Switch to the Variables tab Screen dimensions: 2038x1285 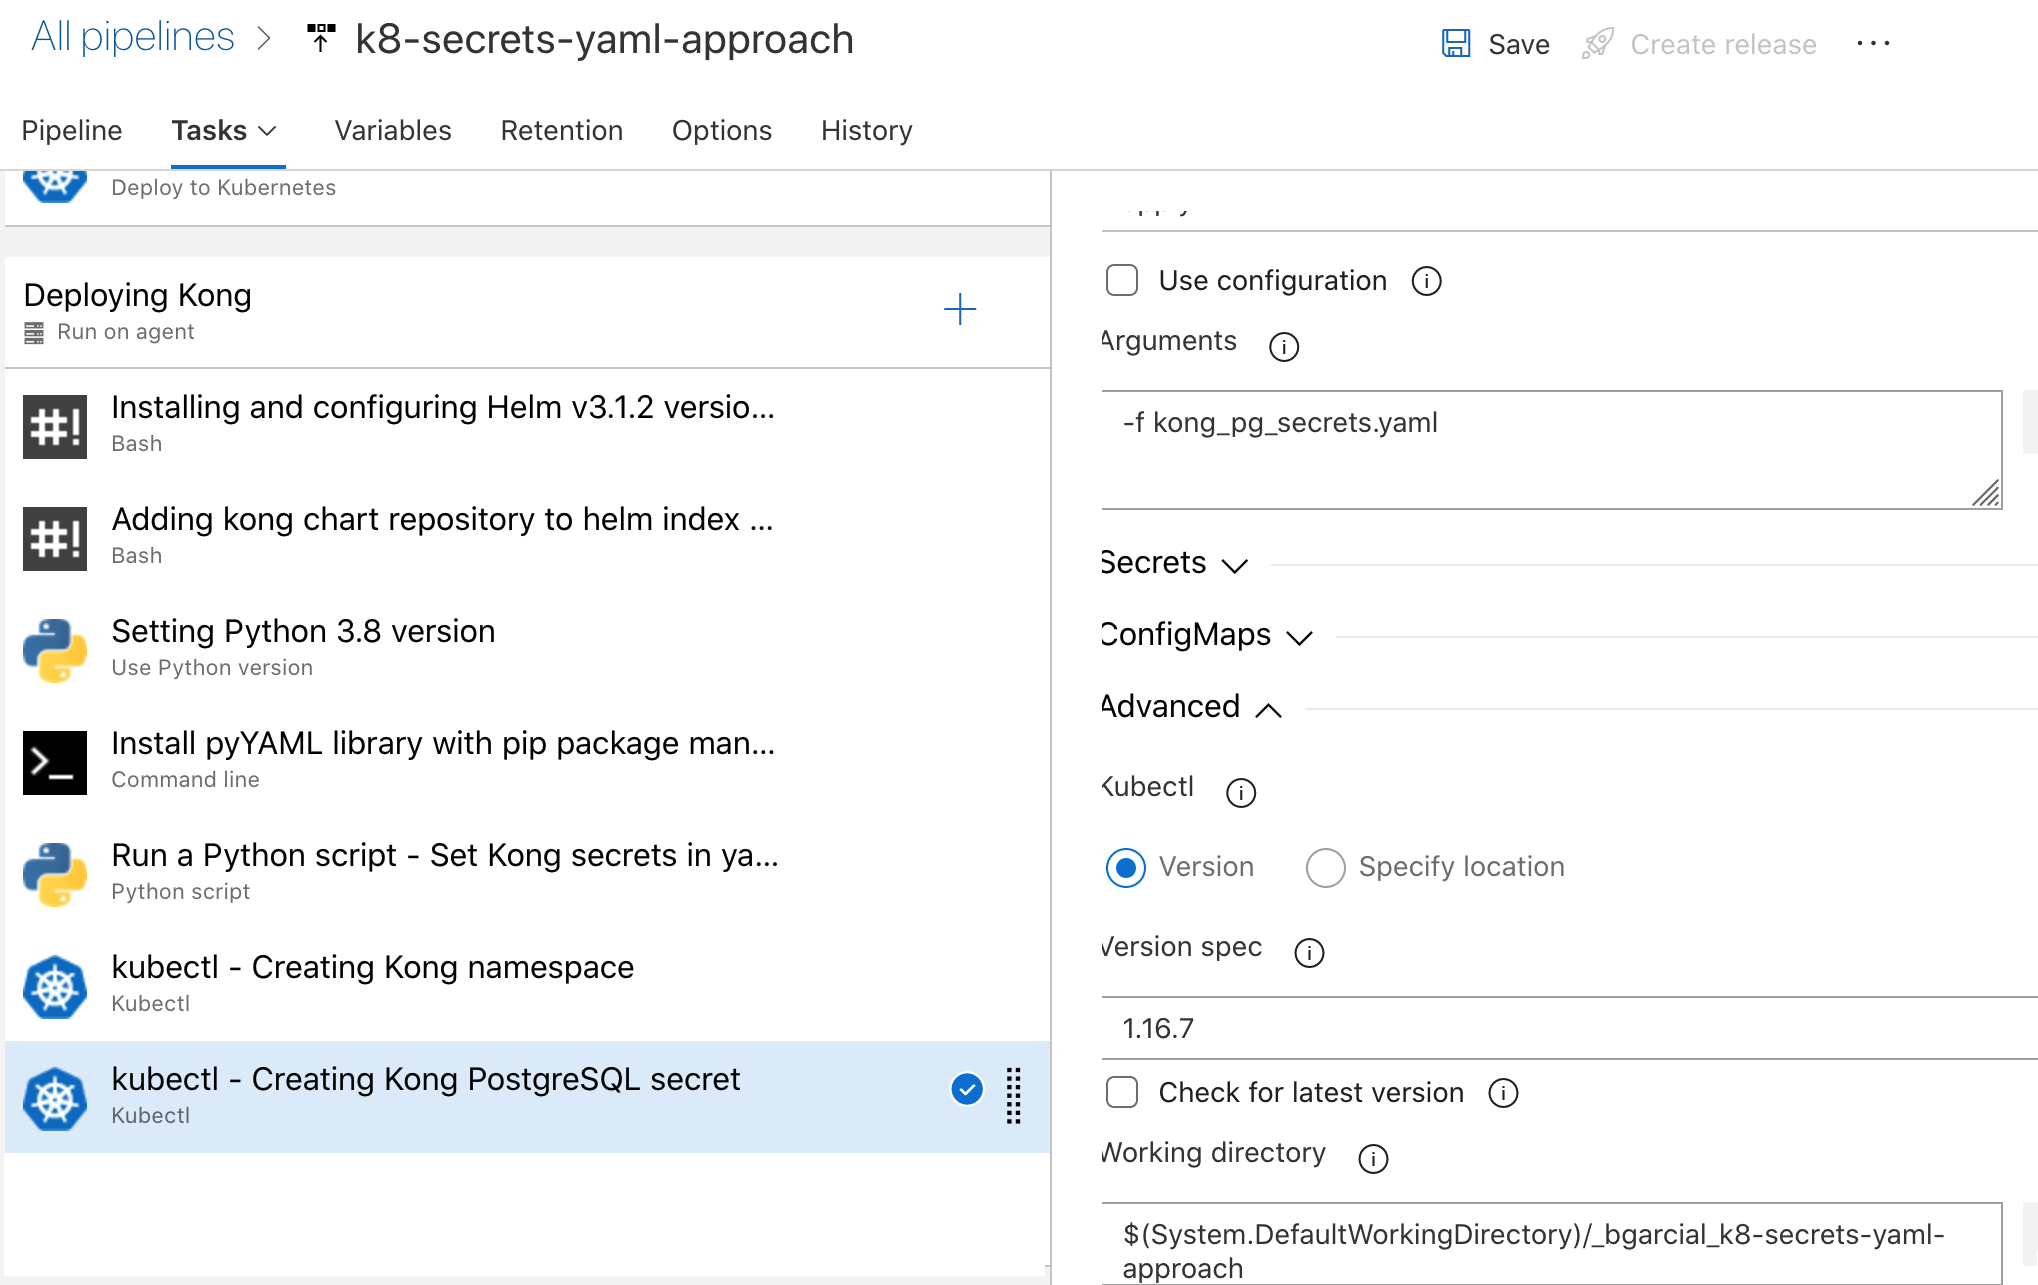pyautogui.click(x=392, y=130)
